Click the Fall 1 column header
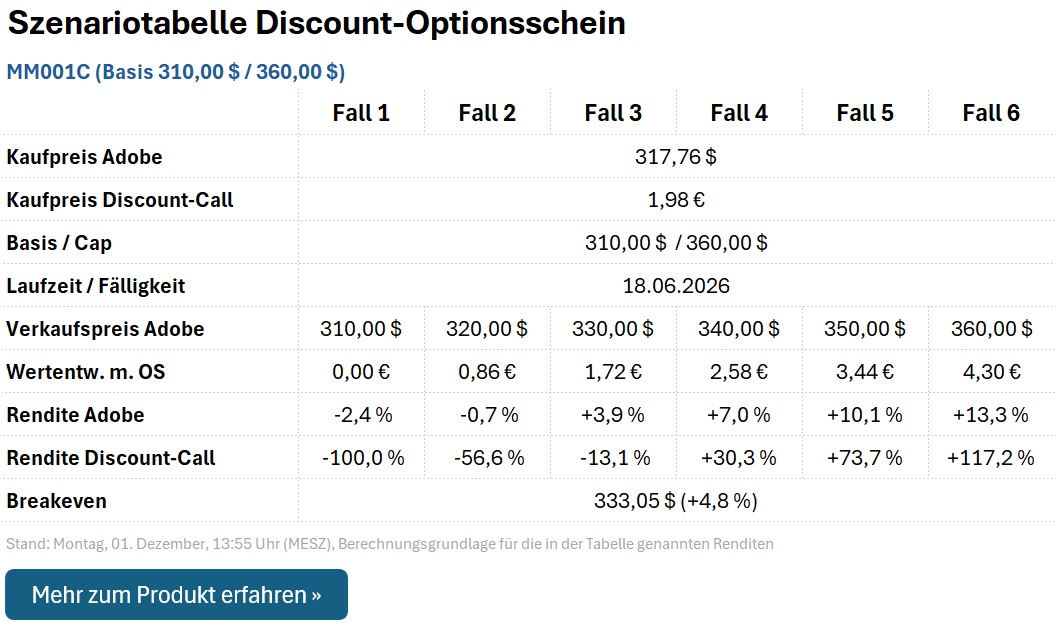 (x=359, y=113)
